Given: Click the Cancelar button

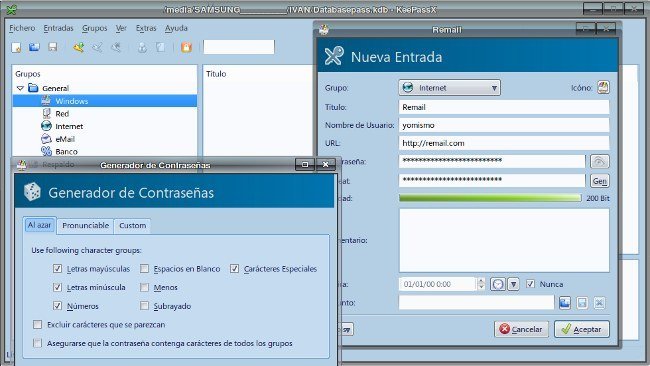Looking at the screenshot, I should point(521,329).
